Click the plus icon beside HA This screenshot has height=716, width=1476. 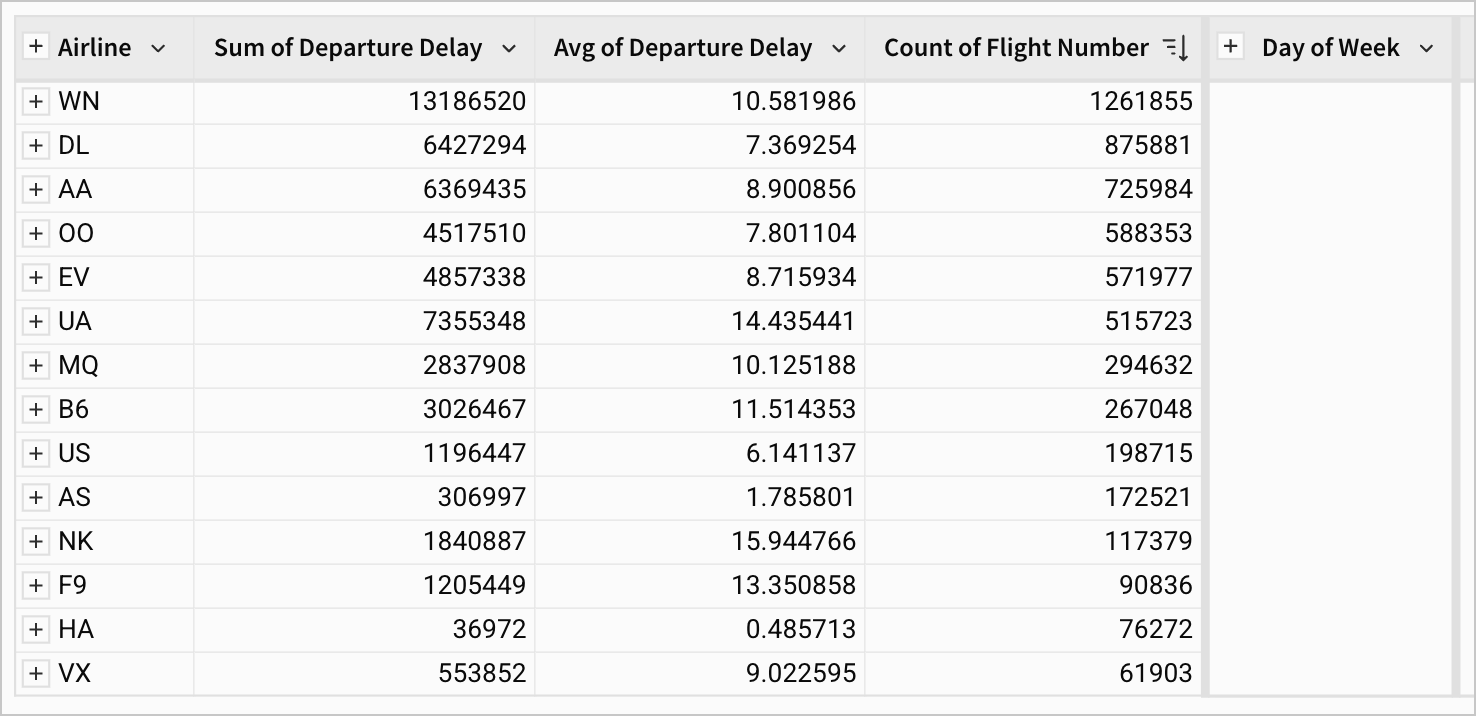36,629
